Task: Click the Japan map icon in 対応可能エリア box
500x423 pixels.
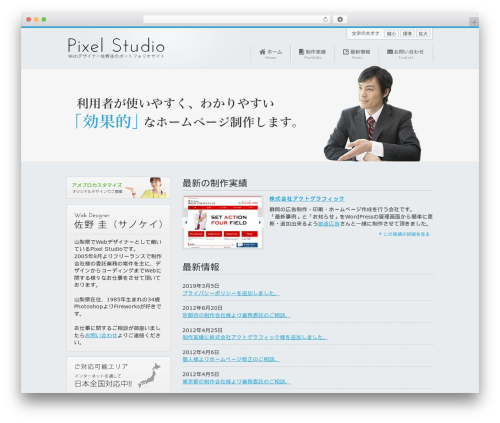Action: pyautogui.click(x=149, y=375)
